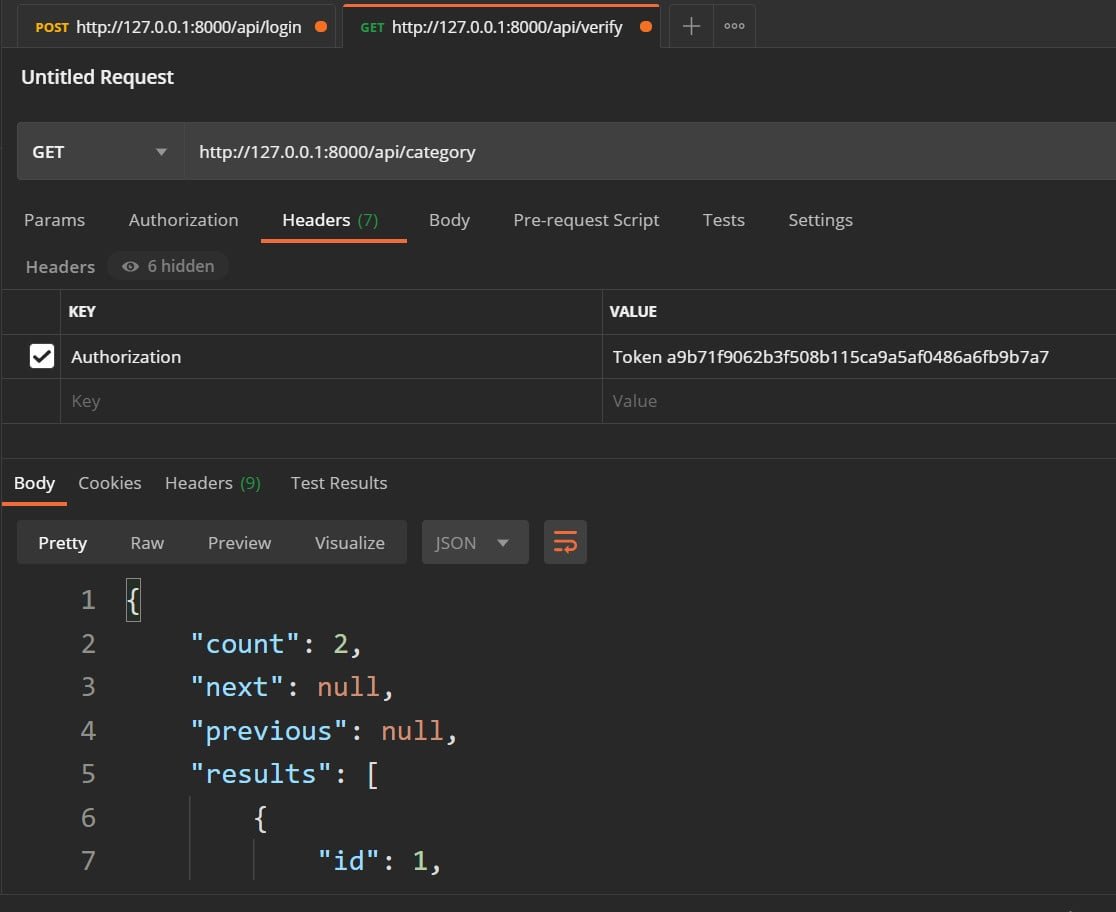
Task: Open the Pre-request Script tab
Action: pyautogui.click(x=586, y=220)
